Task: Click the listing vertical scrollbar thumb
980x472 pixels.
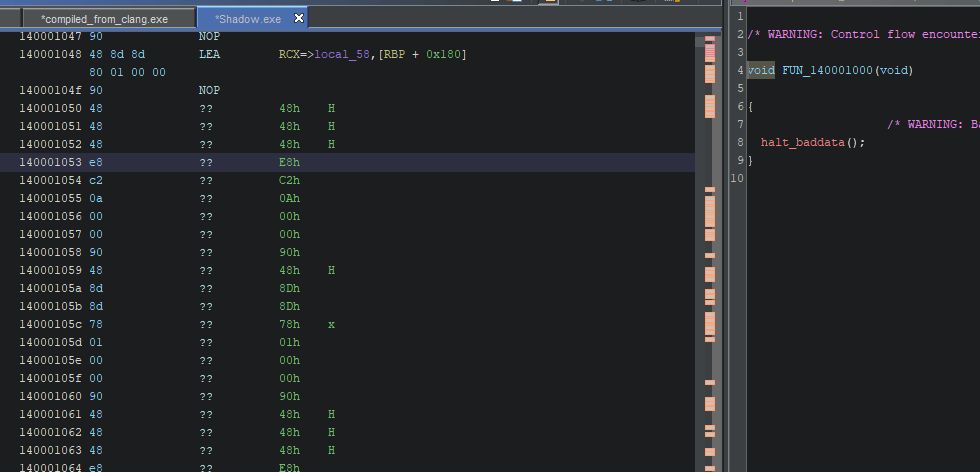Action: click(699, 40)
